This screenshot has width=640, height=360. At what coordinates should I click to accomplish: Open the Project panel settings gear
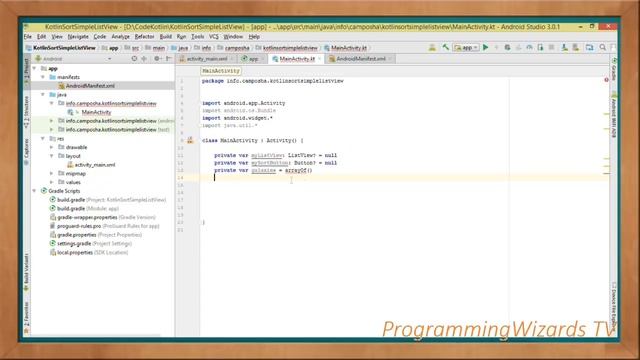click(x=157, y=59)
